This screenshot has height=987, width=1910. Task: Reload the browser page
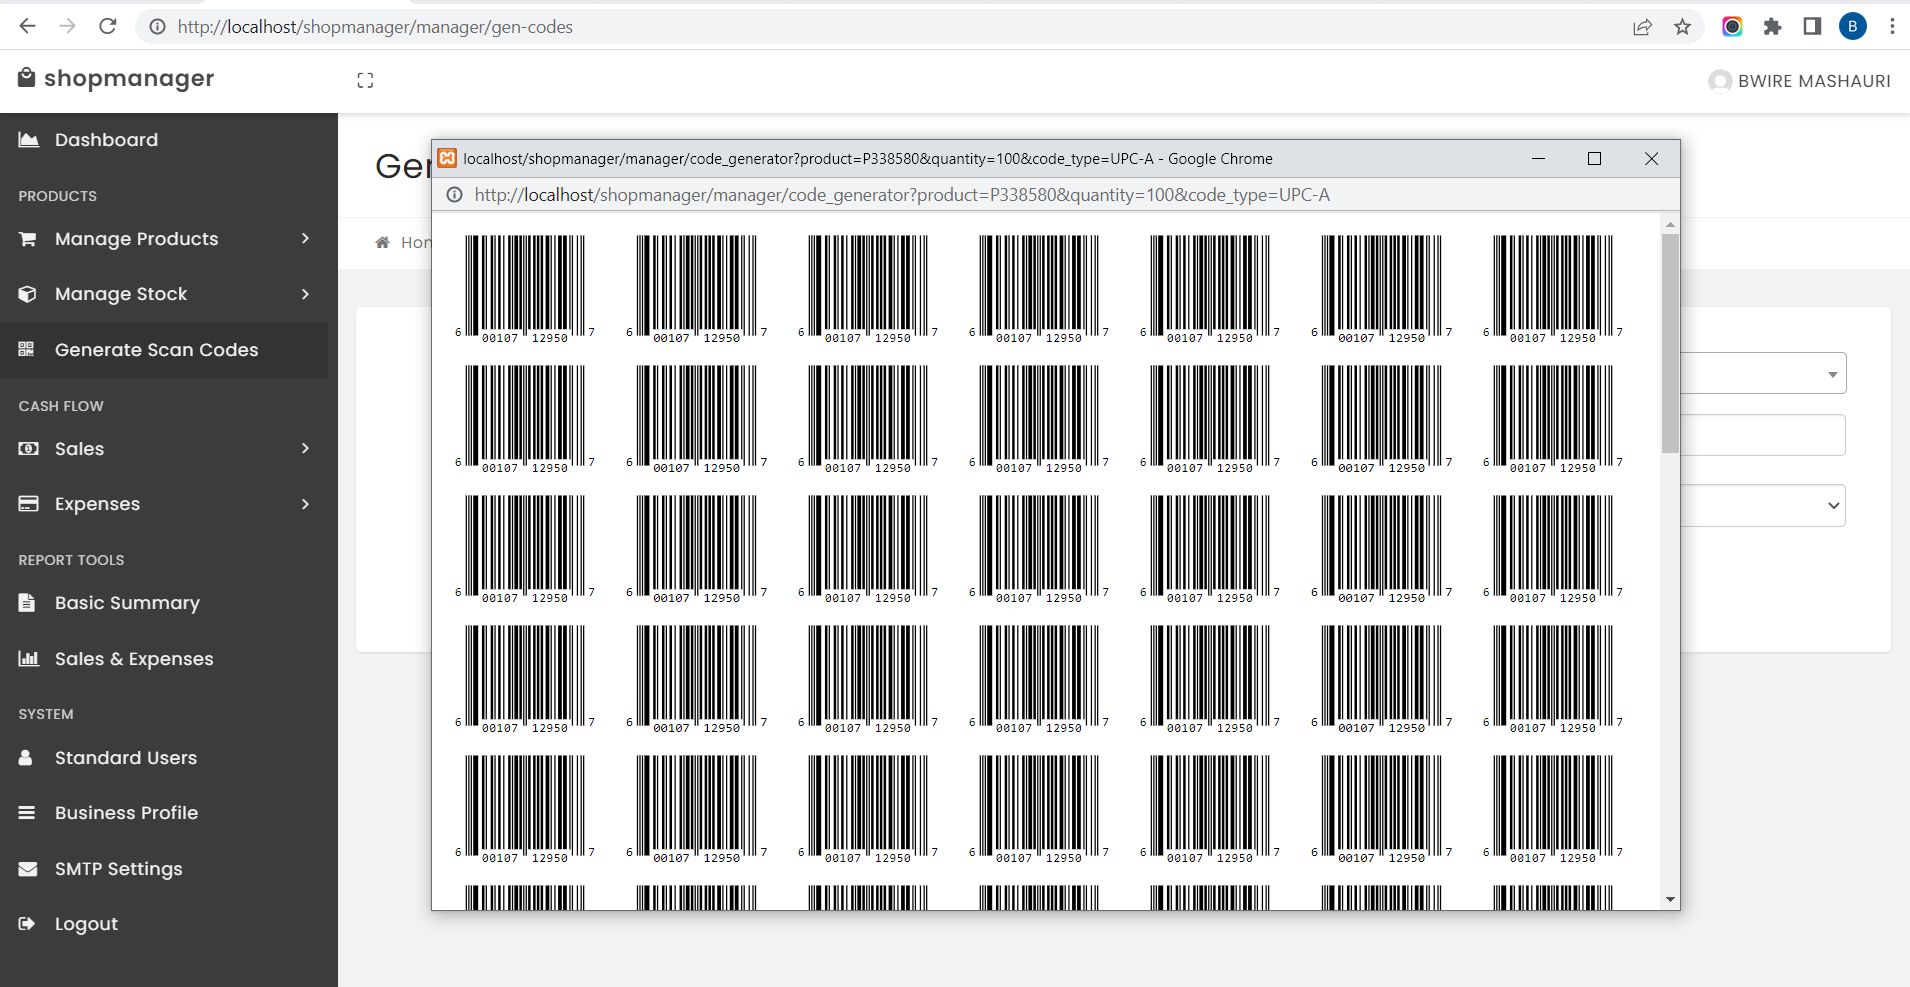pyautogui.click(x=108, y=27)
